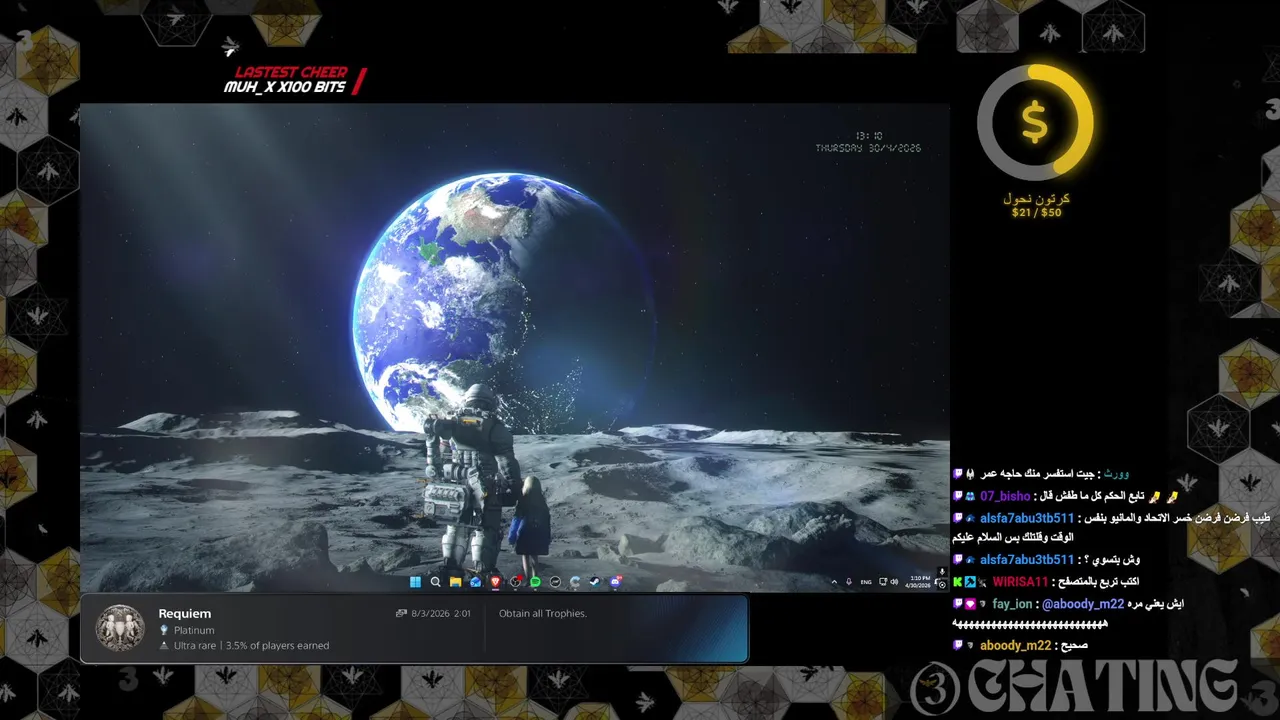
Task: Click the Twitch badge beside aboody_m22
Action: tap(958, 646)
